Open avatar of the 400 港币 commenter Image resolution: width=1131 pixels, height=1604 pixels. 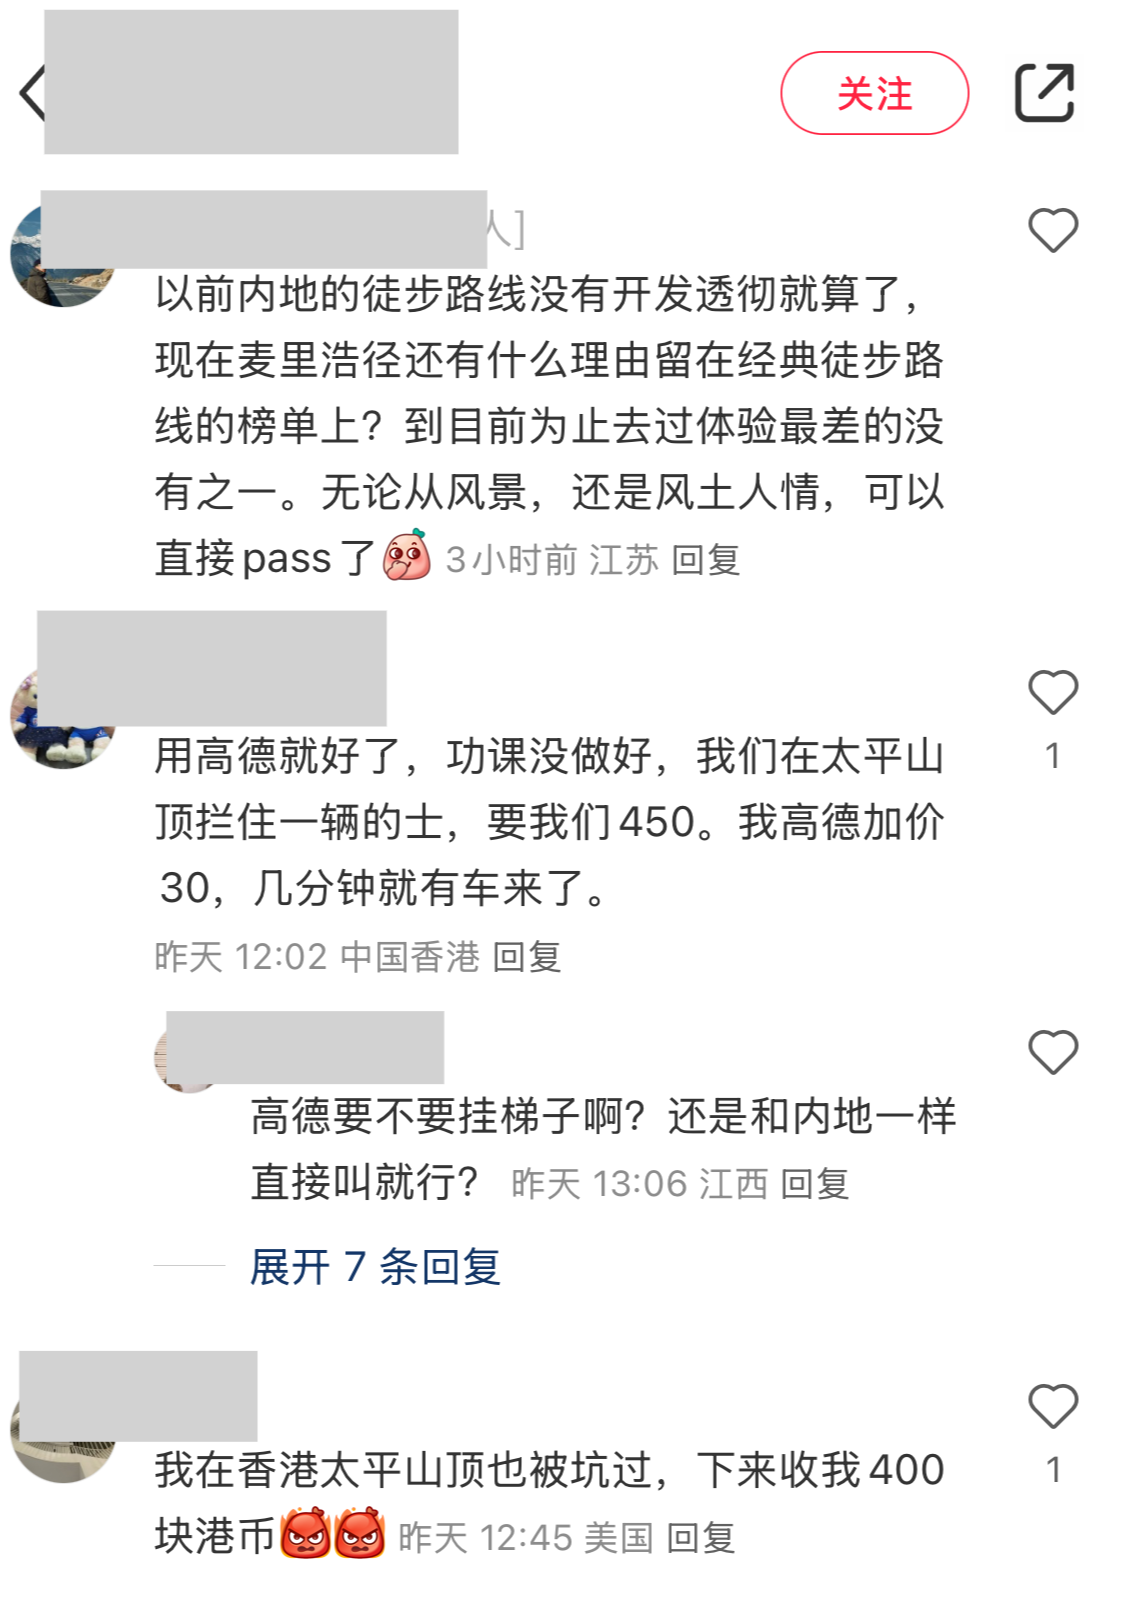62,1432
